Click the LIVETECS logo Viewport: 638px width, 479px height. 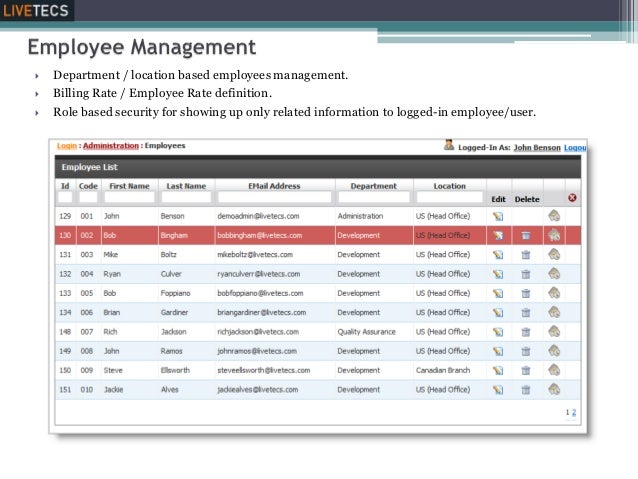tap(36, 10)
